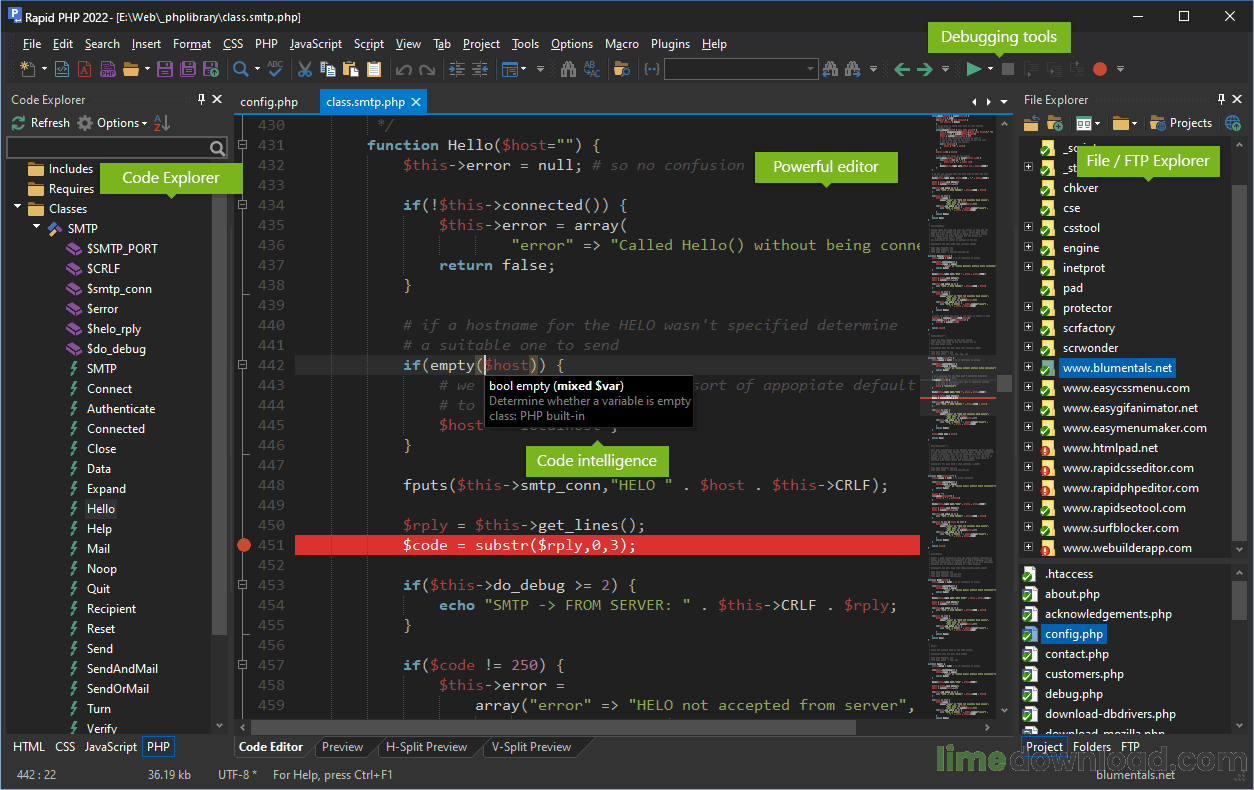Click the new PHP file icon
This screenshot has width=1254, height=790.
click(108, 69)
